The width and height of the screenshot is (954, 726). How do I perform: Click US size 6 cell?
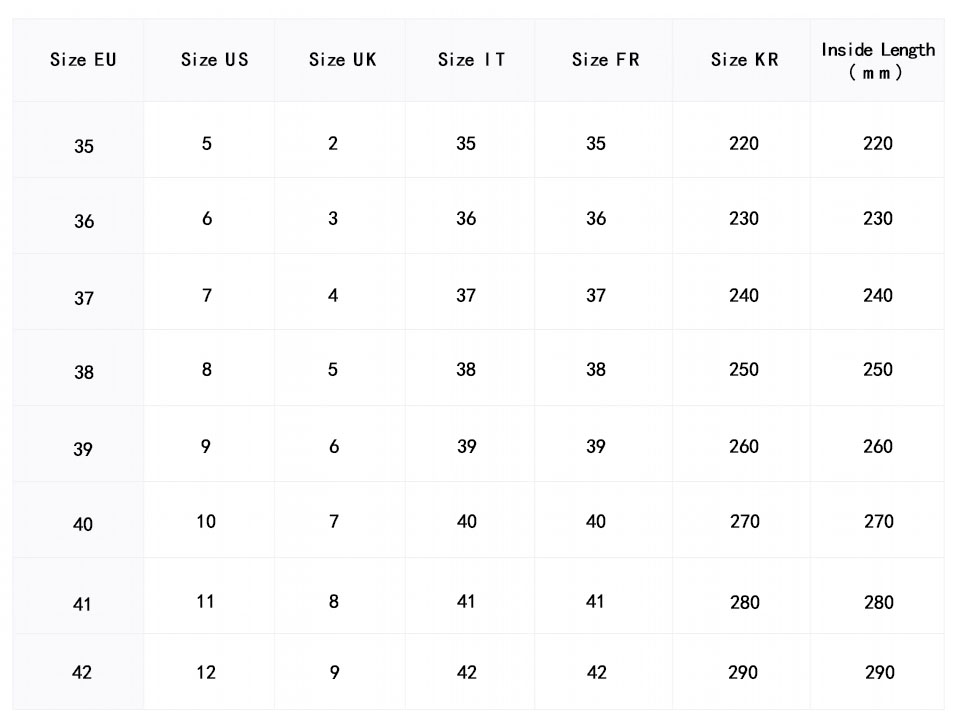(207, 219)
